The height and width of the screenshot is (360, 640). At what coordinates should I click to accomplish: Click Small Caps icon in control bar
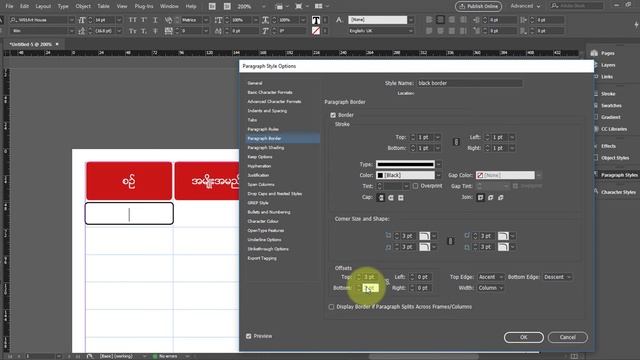[x=133, y=31]
